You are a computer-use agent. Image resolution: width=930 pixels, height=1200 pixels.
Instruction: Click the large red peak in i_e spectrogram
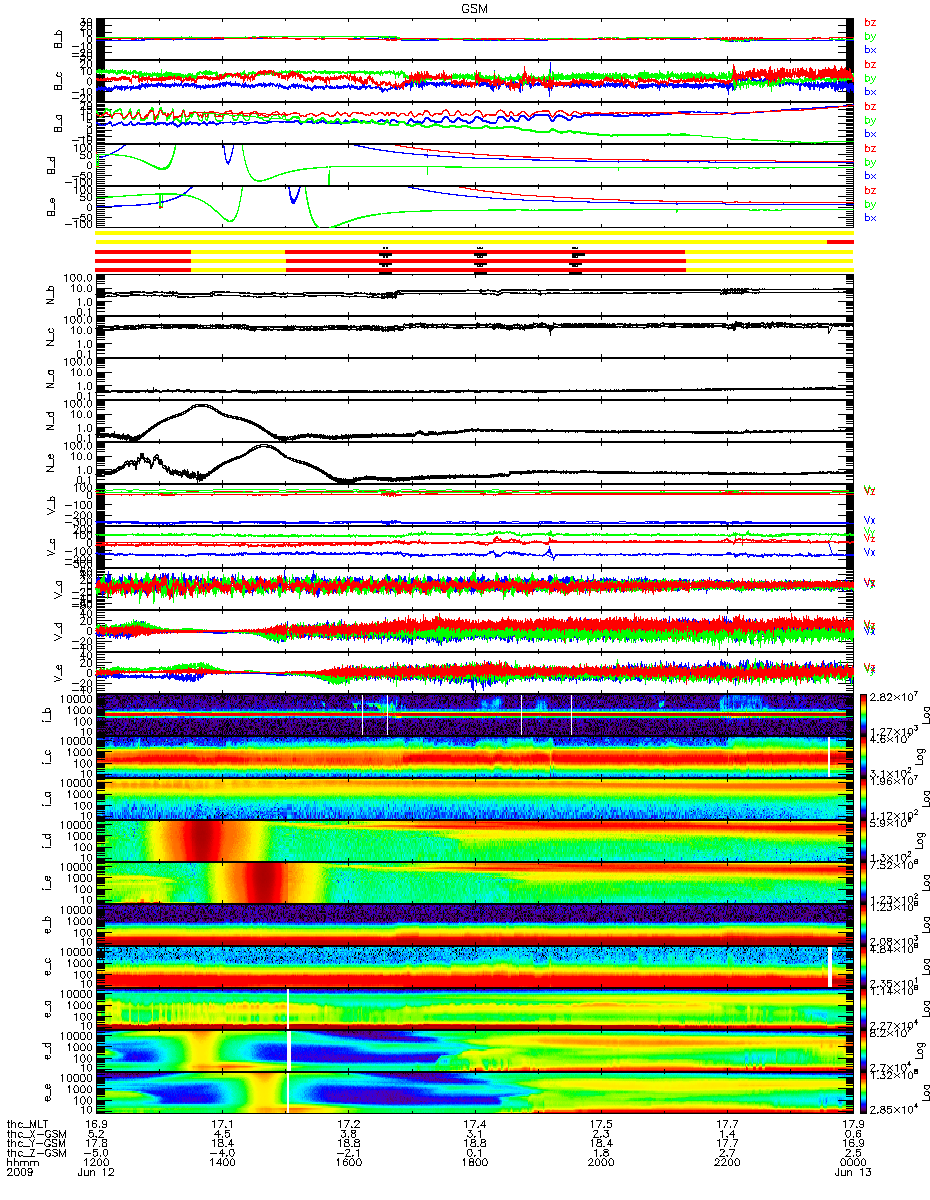click(265, 882)
